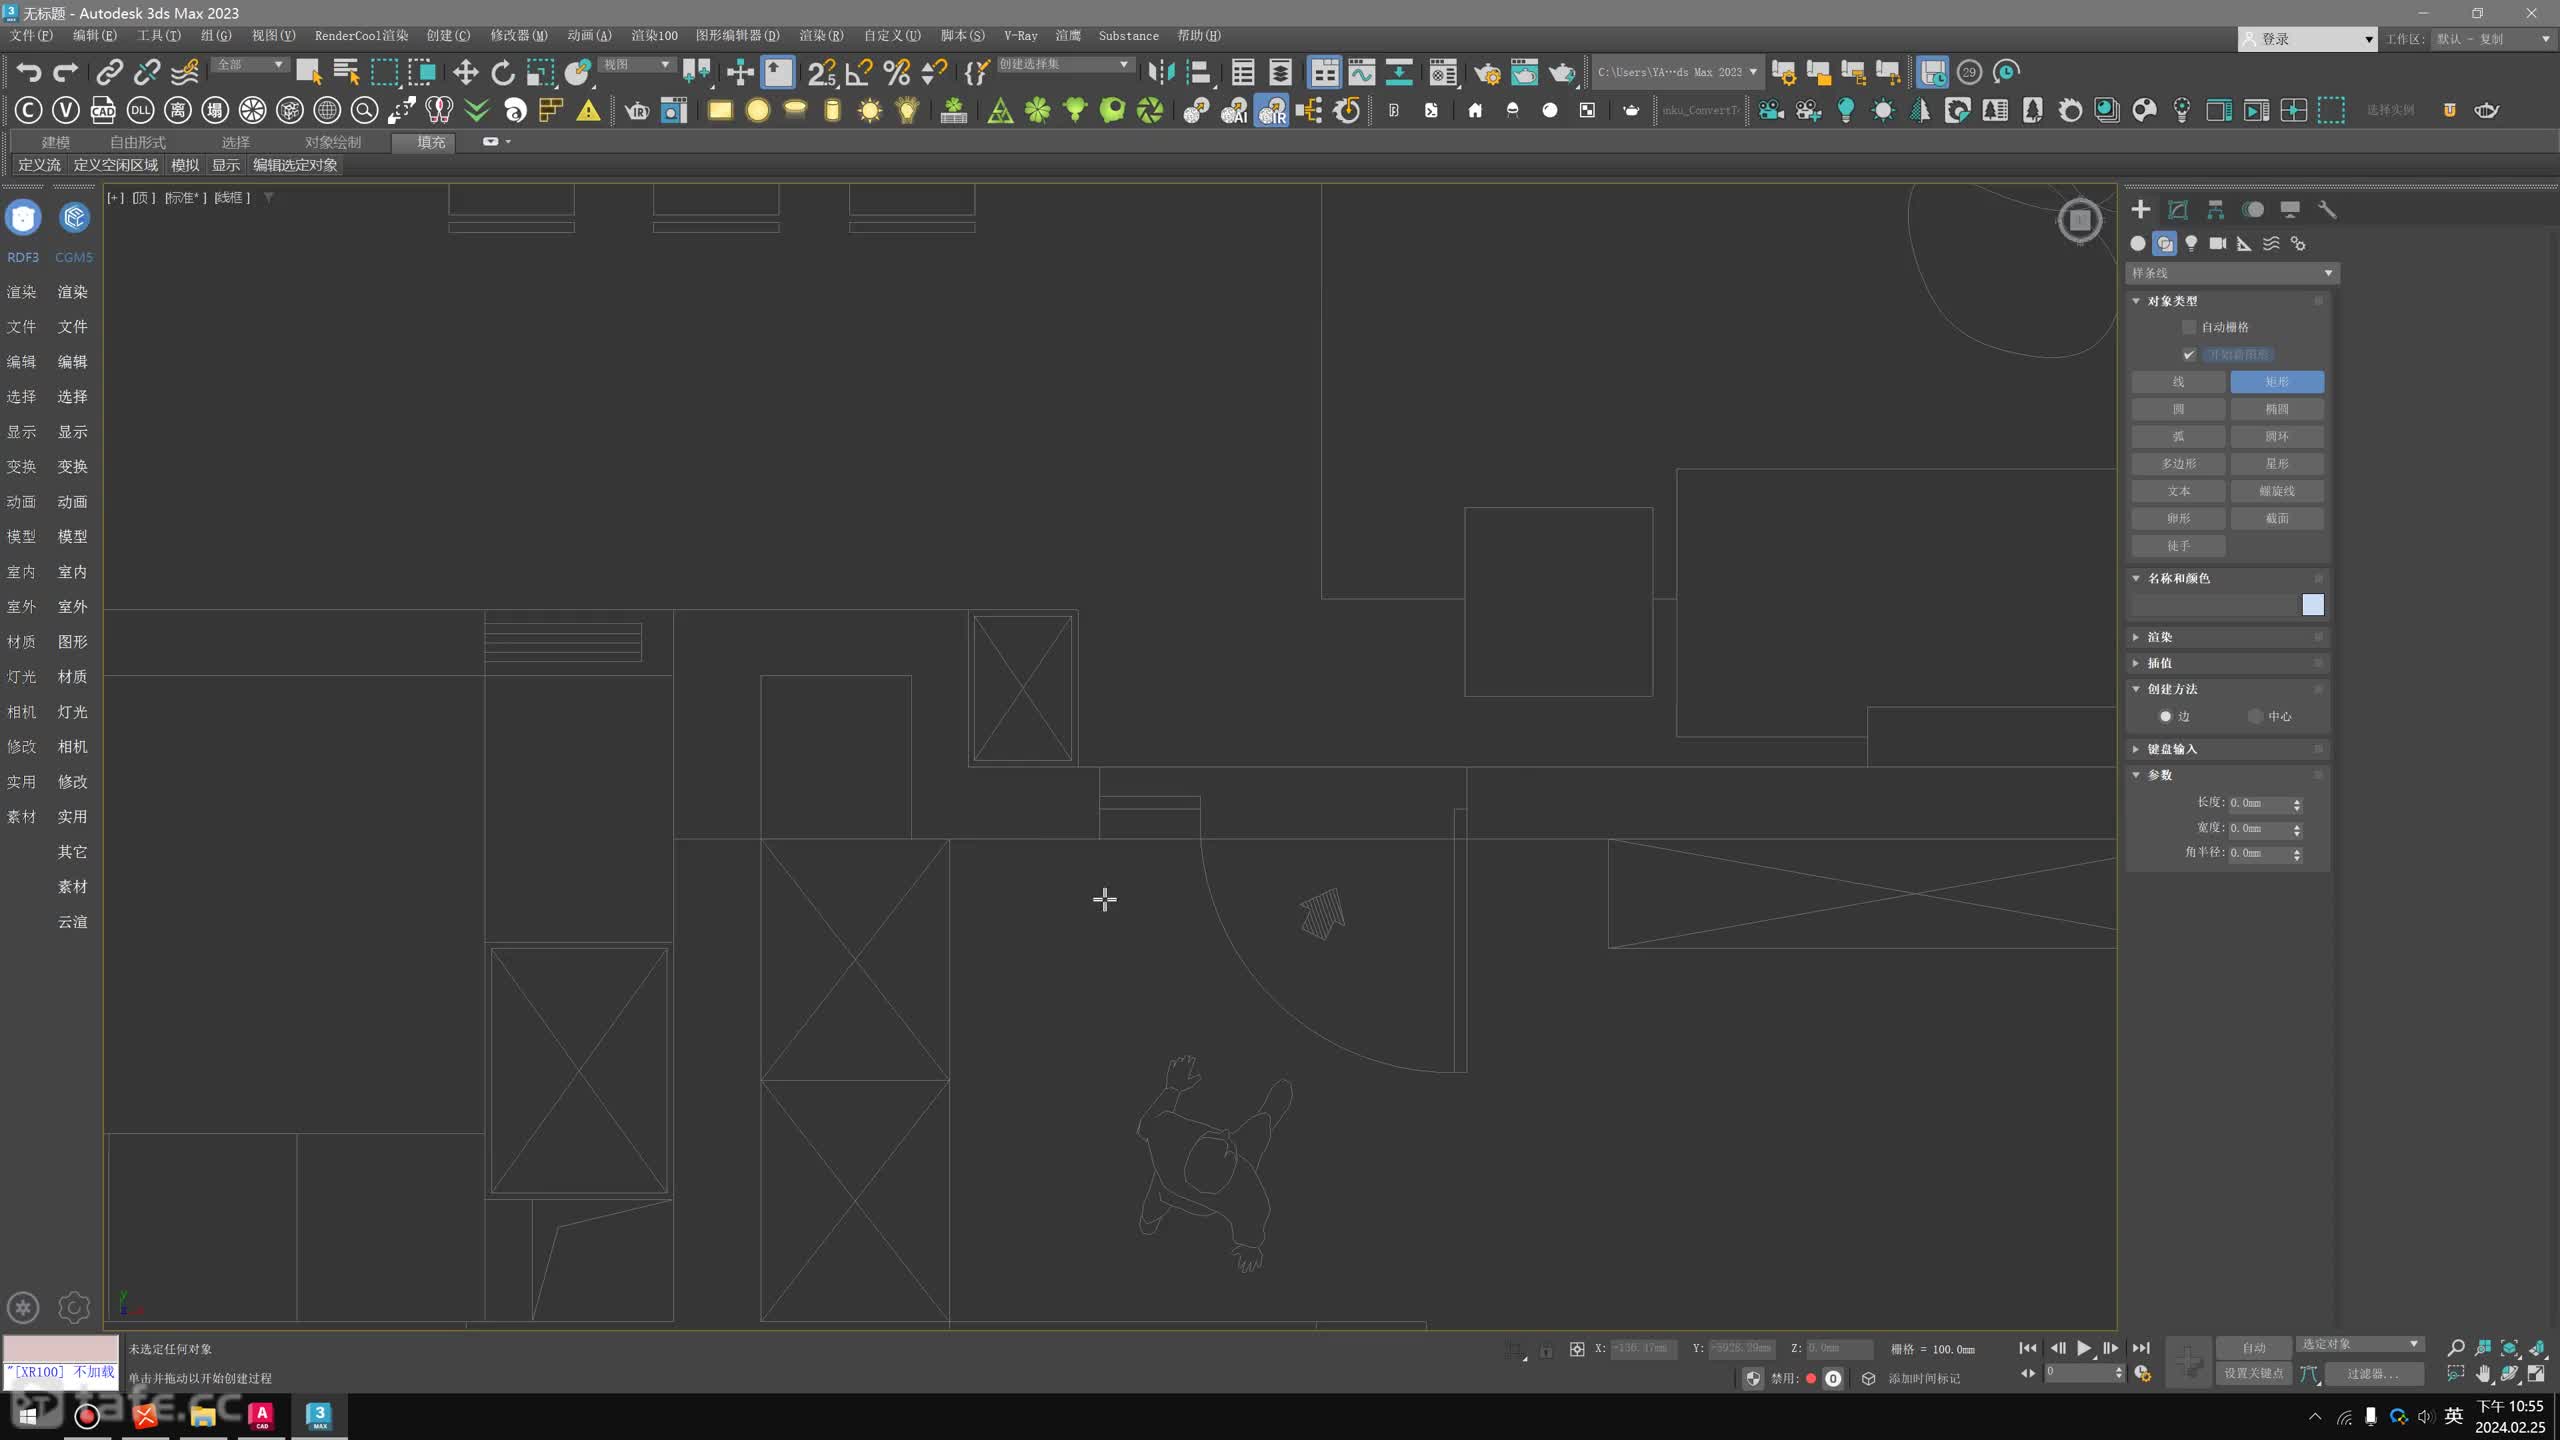Open the project path dropdown
This screenshot has width=2560, height=1440.
[x=1677, y=72]
